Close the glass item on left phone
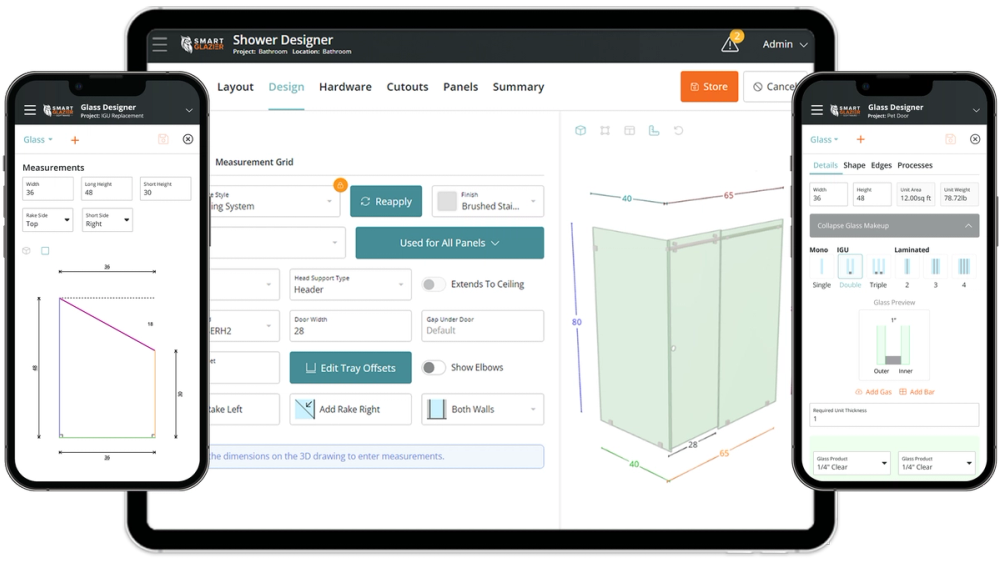 coord(188,139)
